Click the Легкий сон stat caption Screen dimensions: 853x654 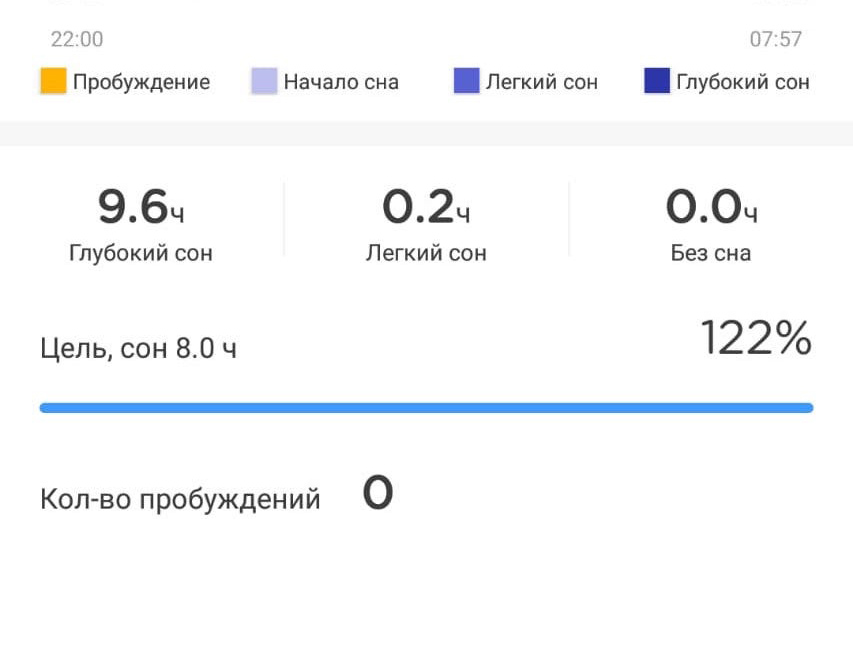coord(426,253)
